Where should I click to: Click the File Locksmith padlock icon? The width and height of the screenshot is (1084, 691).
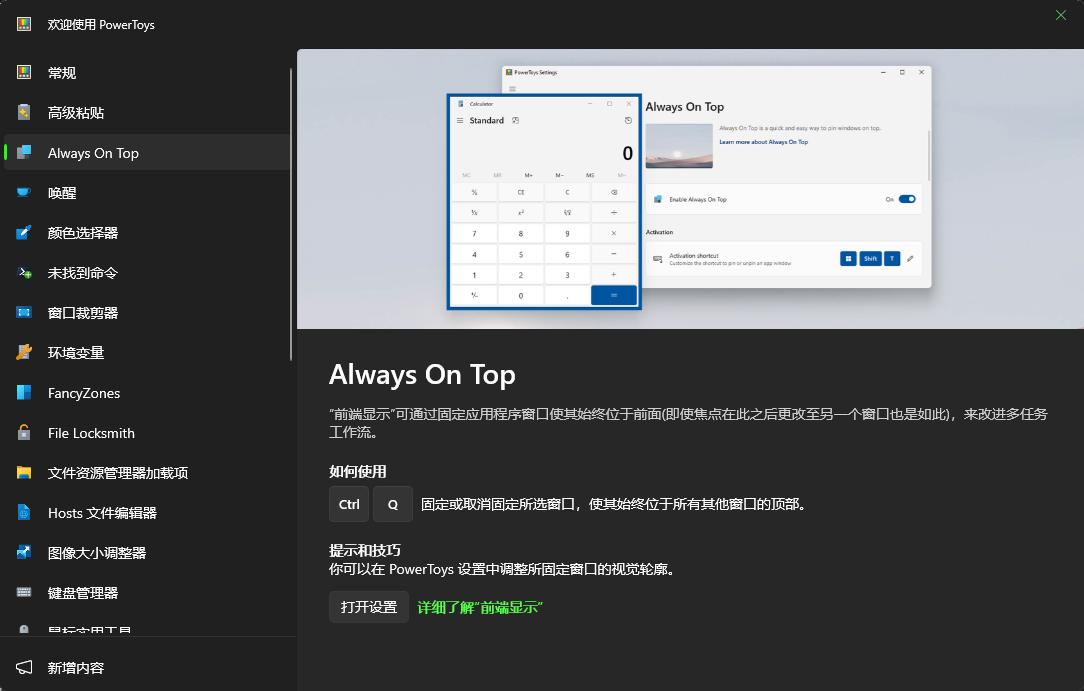(24, 433)
